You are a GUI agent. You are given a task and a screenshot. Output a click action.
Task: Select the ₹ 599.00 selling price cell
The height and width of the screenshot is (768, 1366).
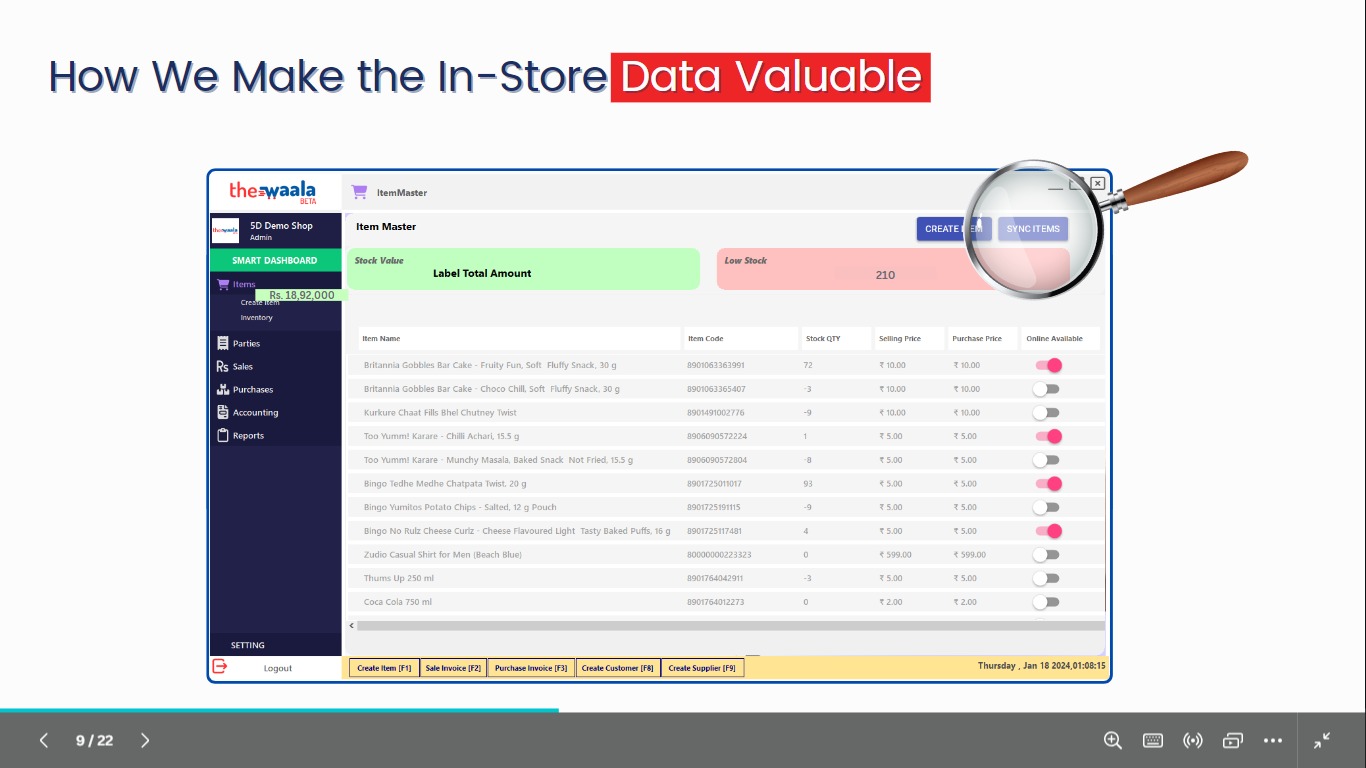pos(895,554)
